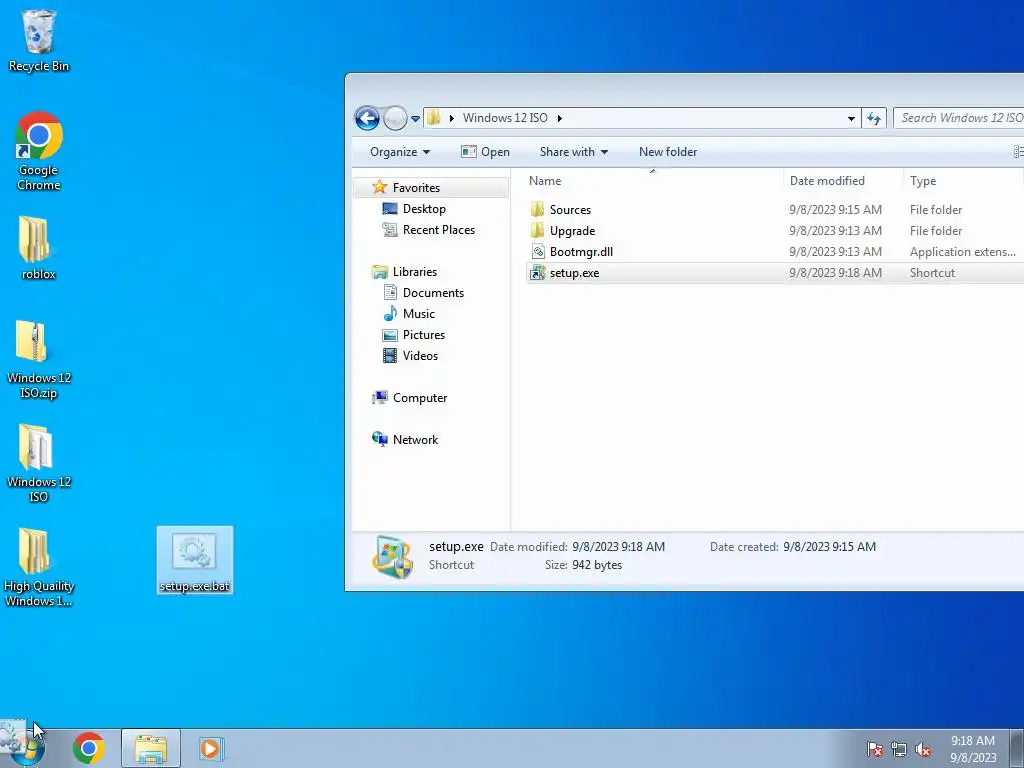Viewport: 1024px width, 768px height.
Task: Click the Refresh button in address bar
Action: (x=874, y=118)
